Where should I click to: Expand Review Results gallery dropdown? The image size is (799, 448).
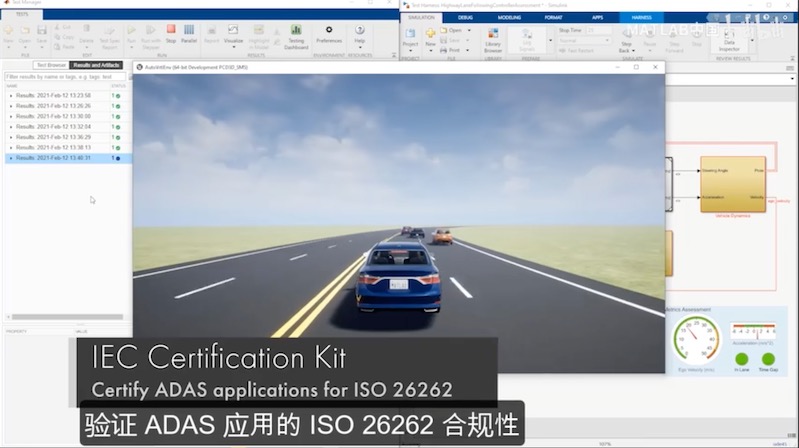[x=752, y=41]
